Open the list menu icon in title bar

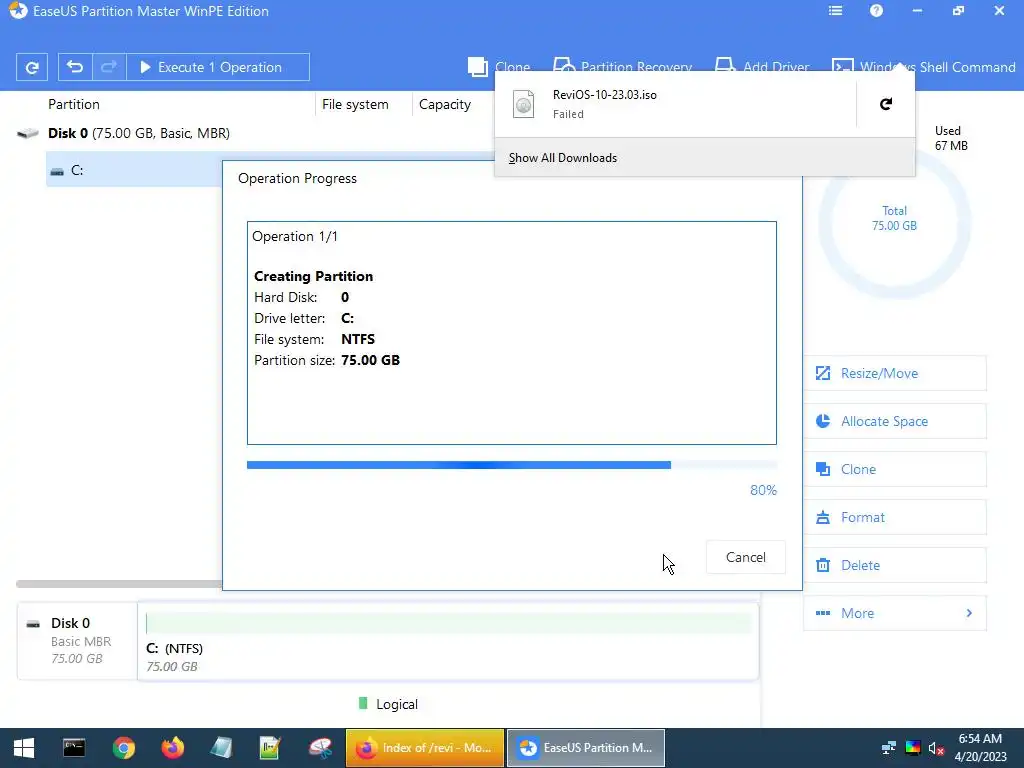tap(835, 11)
